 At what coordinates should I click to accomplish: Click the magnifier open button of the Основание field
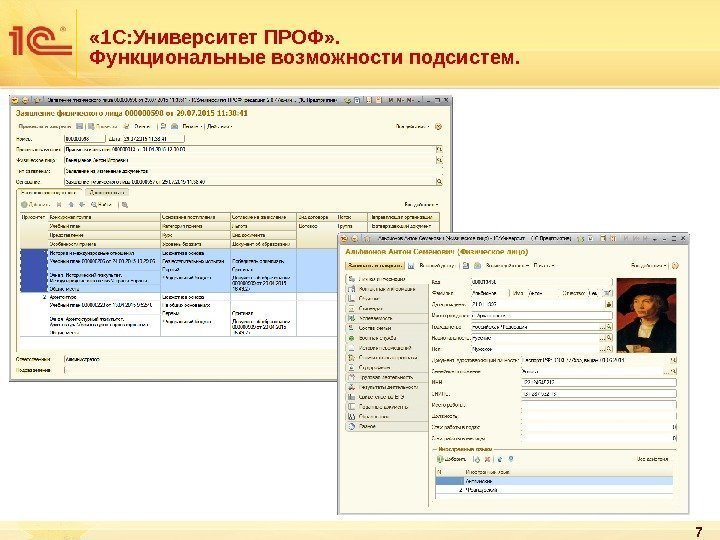(439, 182)
